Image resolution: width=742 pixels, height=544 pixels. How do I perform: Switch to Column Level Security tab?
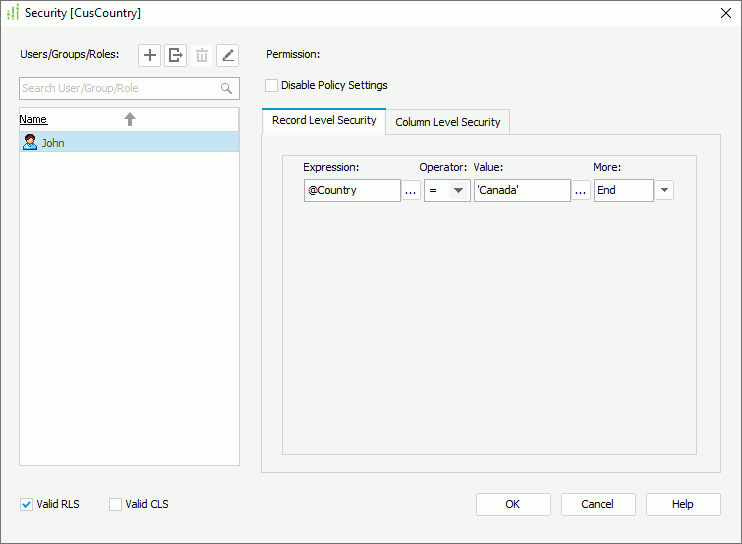point(447,122)
